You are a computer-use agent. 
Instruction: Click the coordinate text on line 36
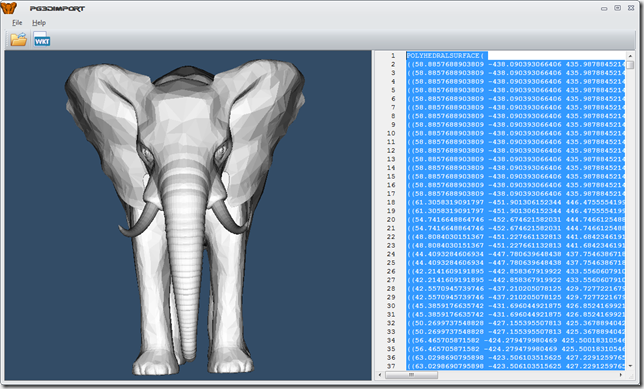(x=515, y=357)
